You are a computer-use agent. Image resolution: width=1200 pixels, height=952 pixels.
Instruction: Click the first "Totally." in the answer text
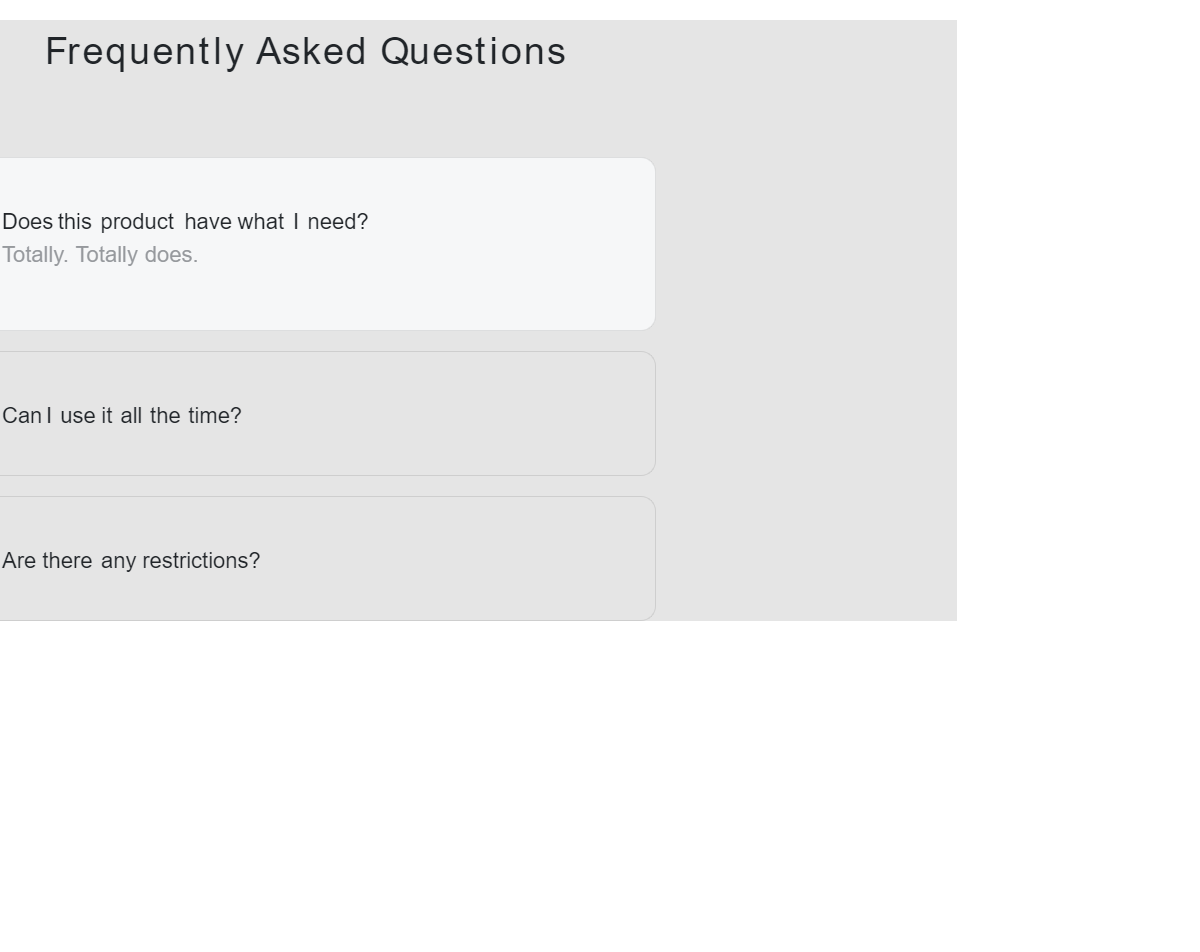pyautogui.click(x=35, y=255)
